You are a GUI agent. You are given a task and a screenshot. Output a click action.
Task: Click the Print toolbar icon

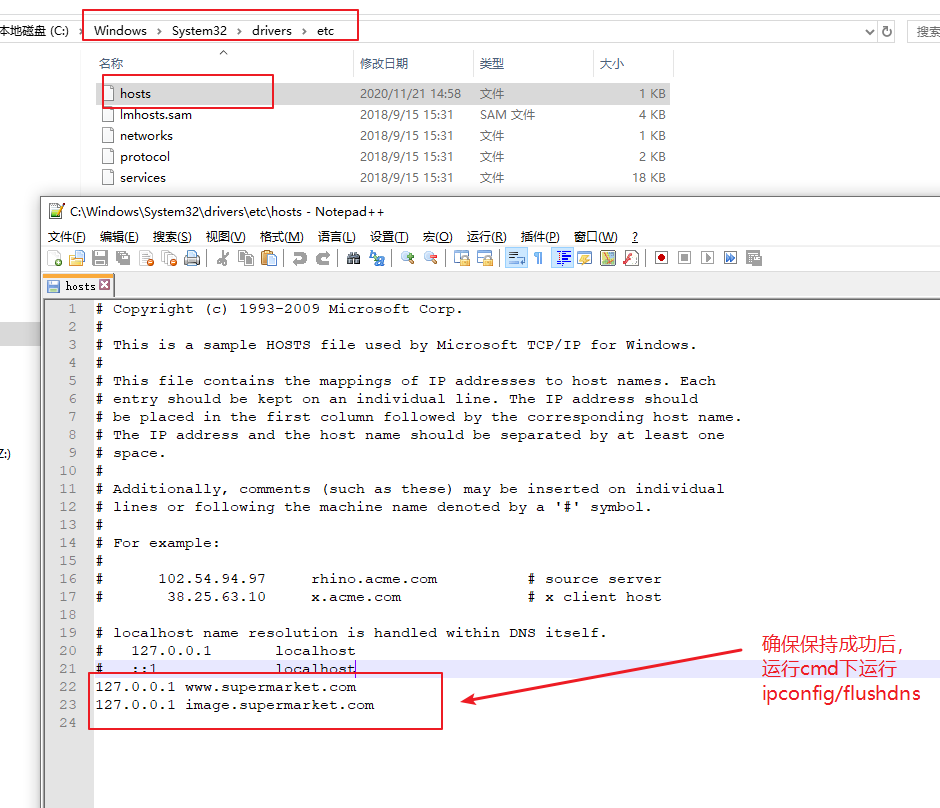tap(192, 258)
